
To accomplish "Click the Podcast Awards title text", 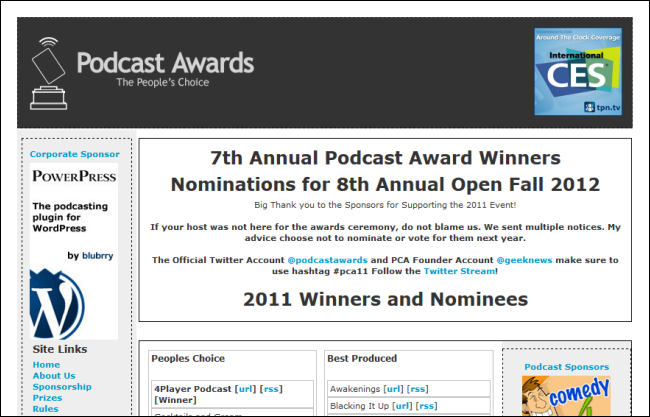I will tap(165, 63).
